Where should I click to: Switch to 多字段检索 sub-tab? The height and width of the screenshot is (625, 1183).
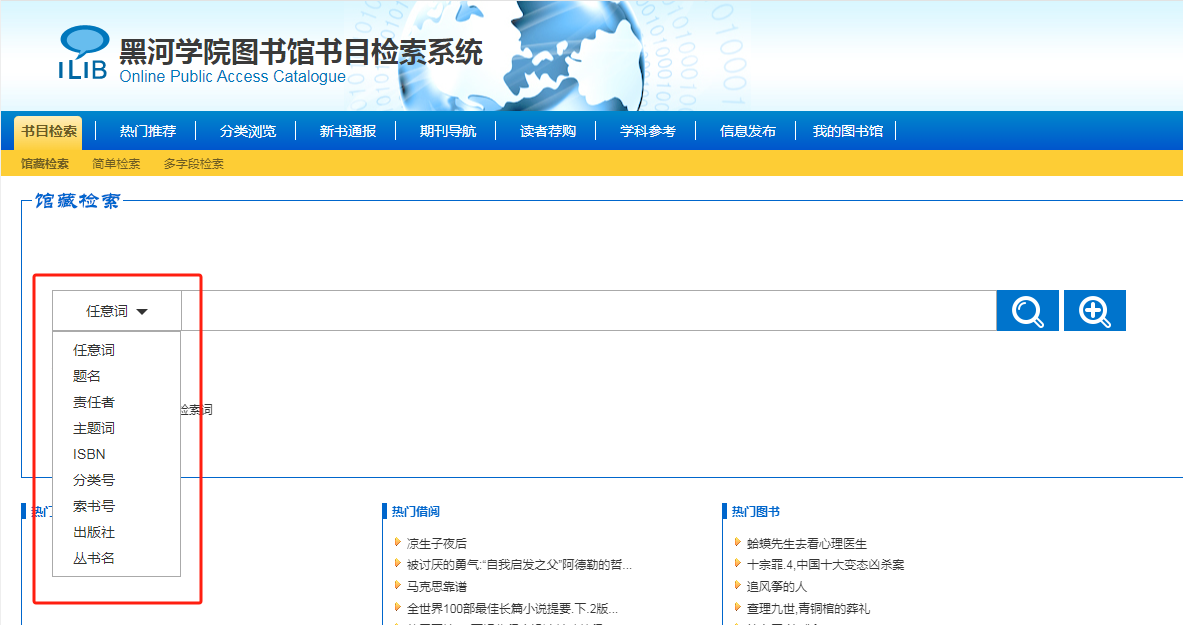(x=194, y=164)
